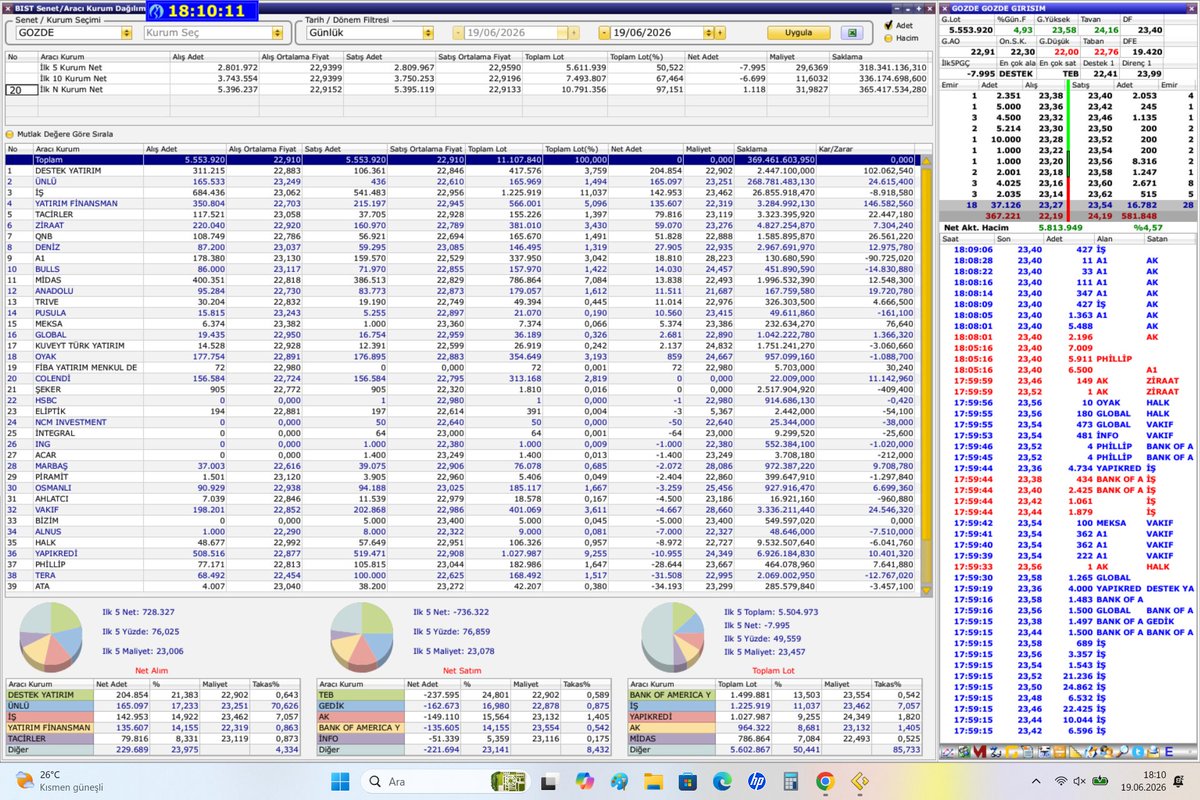Toggle Mutlak Değere Göre Sırala option
Screen dimensions: 1200x800
[10, 133]
